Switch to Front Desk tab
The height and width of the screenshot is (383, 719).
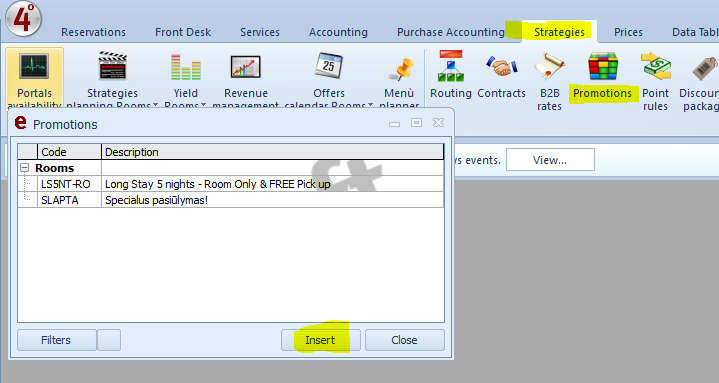pos(183,32)
